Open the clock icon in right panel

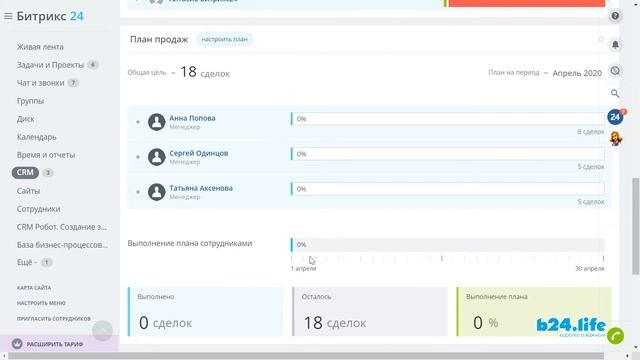pos(615,71)
